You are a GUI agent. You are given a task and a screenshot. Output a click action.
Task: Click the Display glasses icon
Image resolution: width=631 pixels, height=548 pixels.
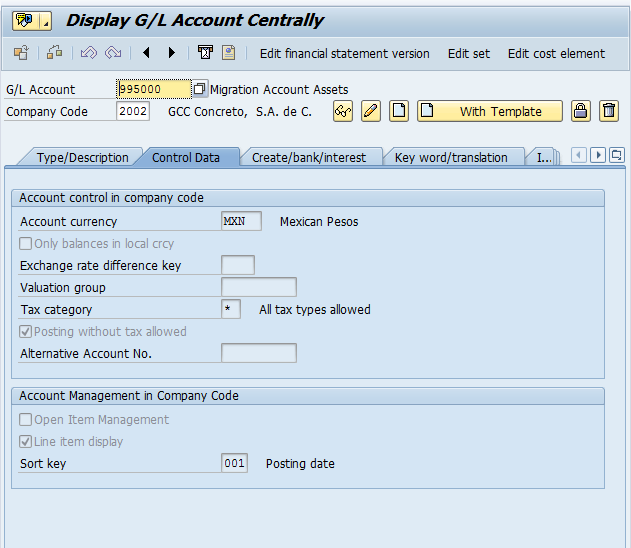pyautogui.click(x=343, y=111)
